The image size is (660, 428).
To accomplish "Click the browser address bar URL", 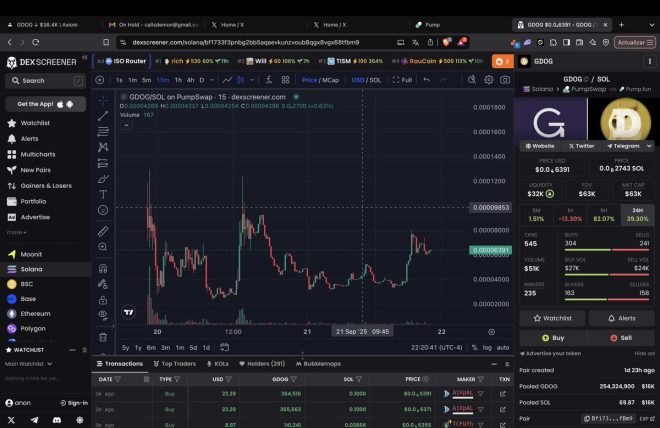I will tap(246, 42).
